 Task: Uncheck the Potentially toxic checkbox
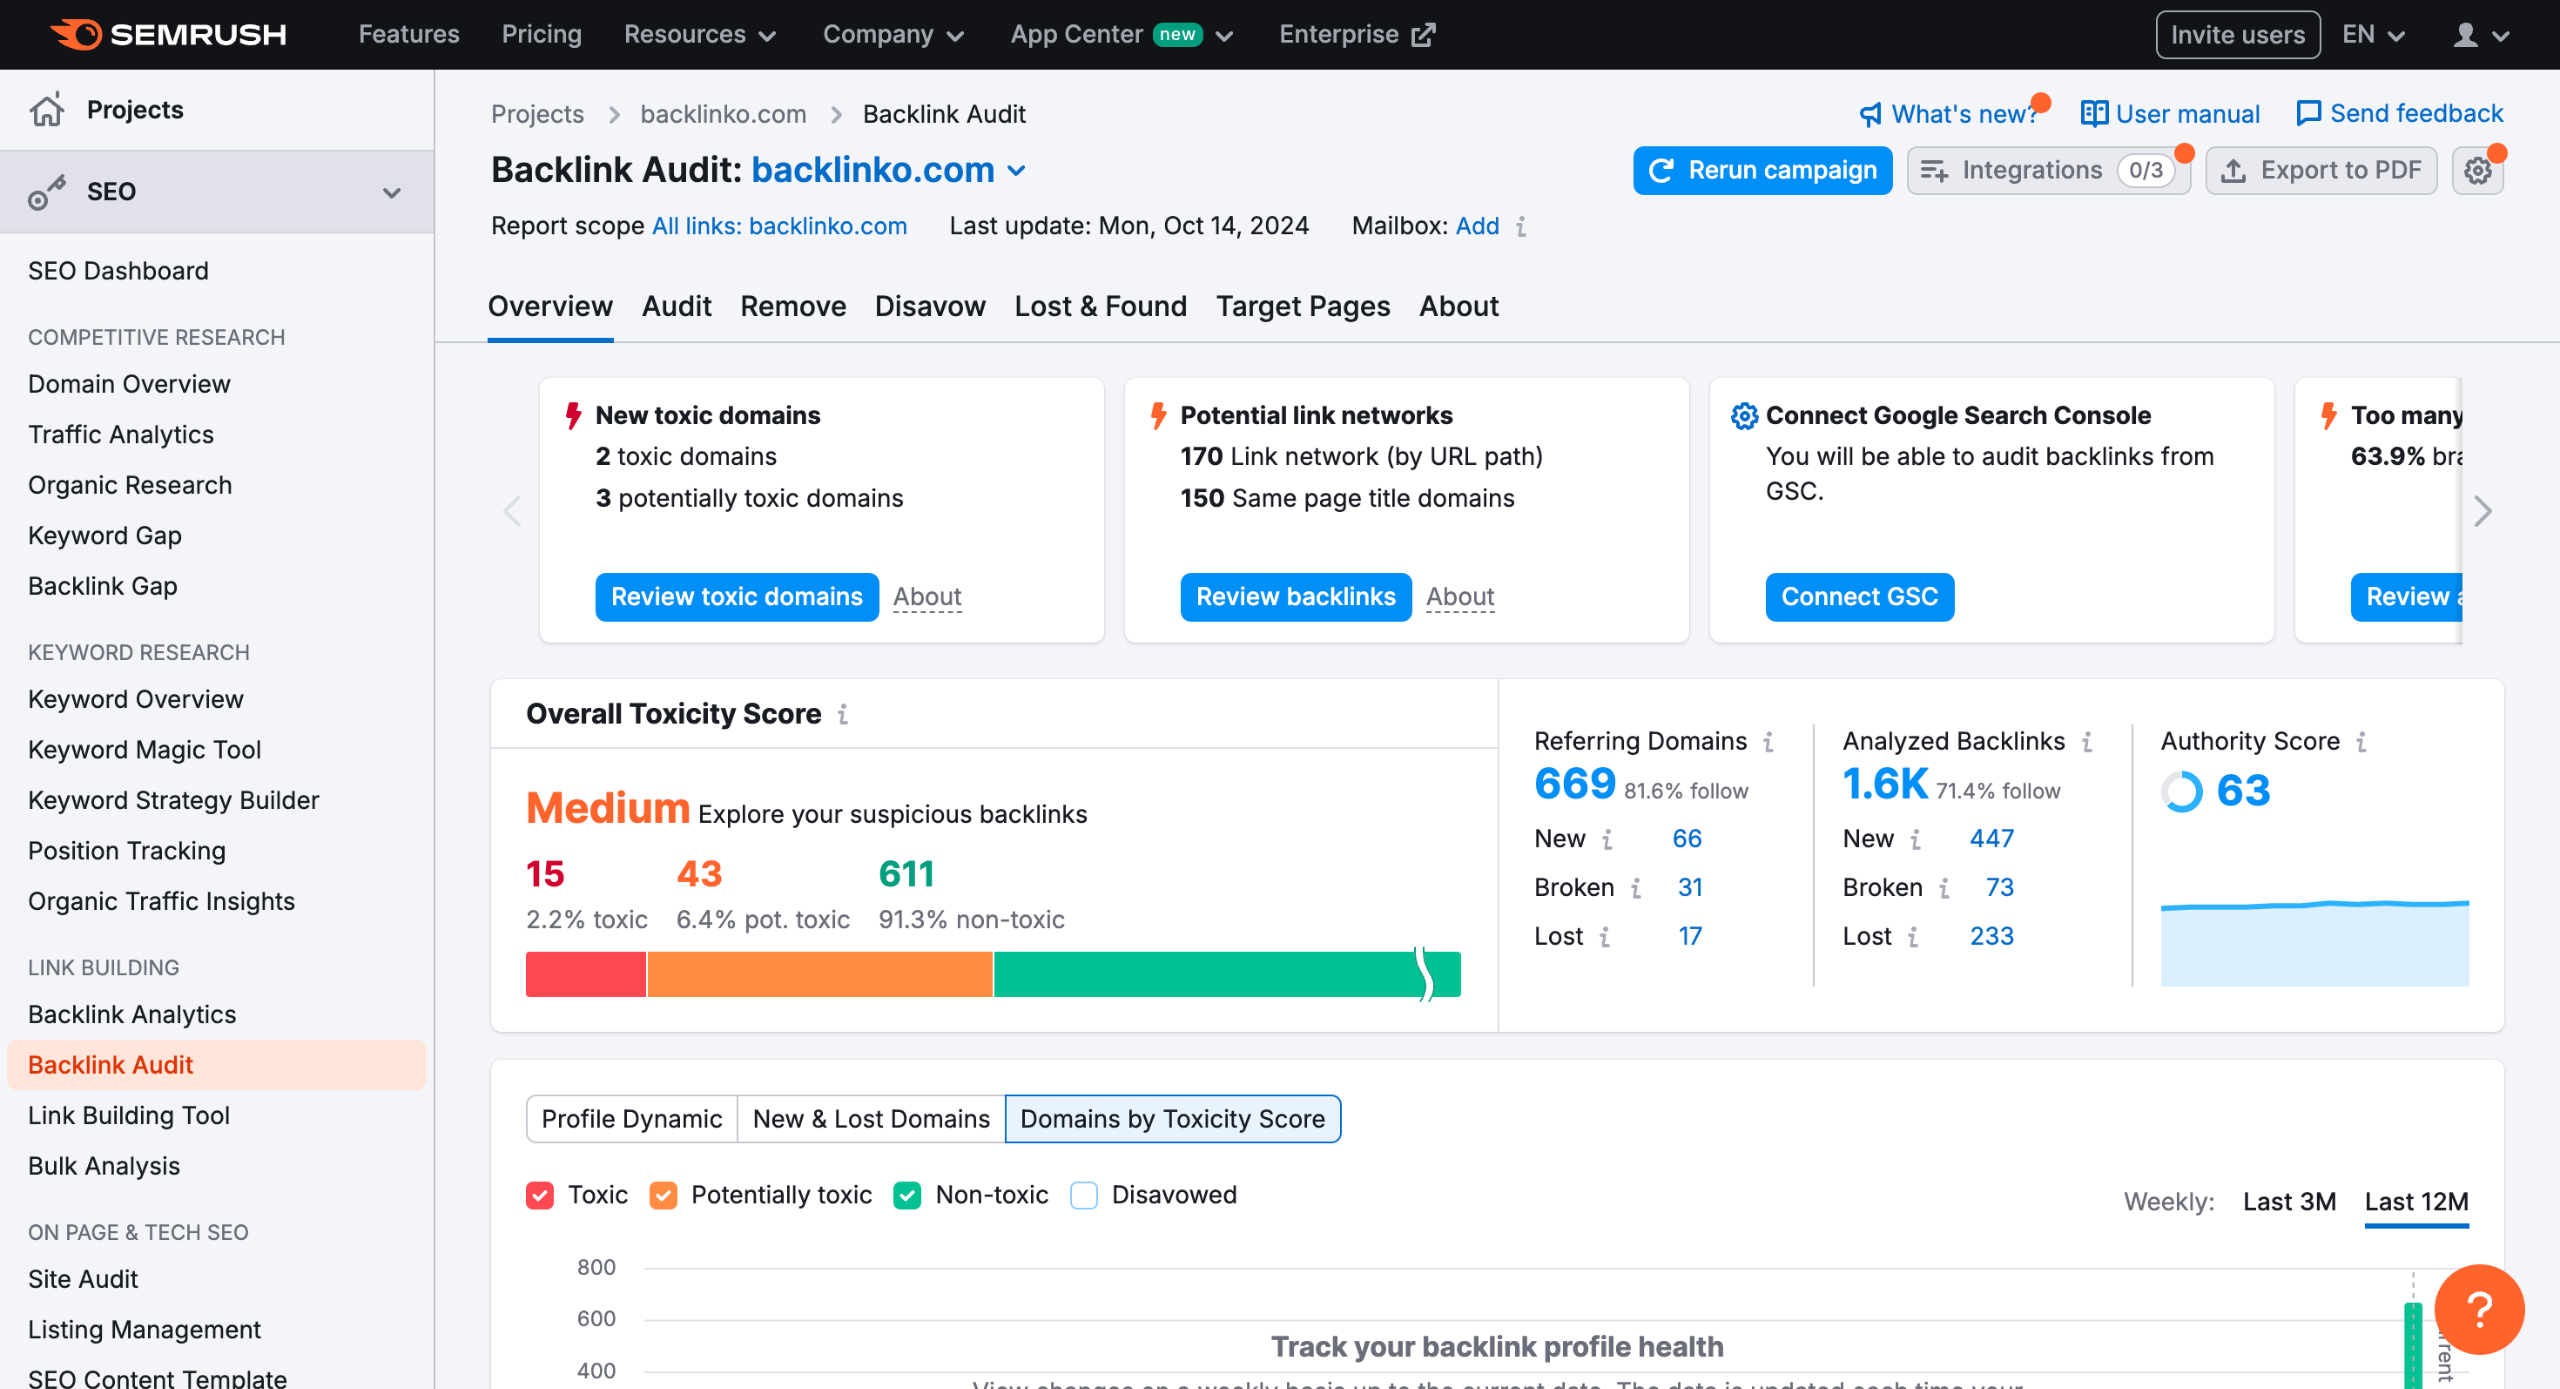(663, 1195)
